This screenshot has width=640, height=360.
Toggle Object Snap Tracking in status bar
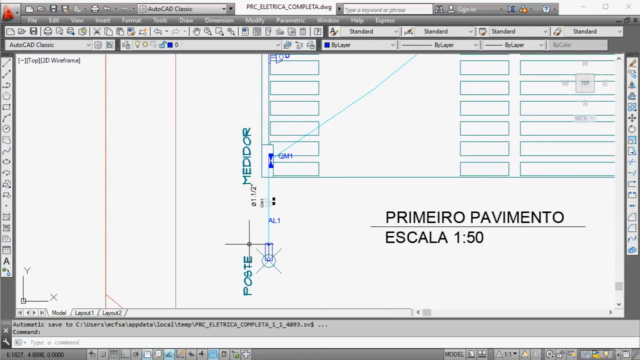point(169,354)
